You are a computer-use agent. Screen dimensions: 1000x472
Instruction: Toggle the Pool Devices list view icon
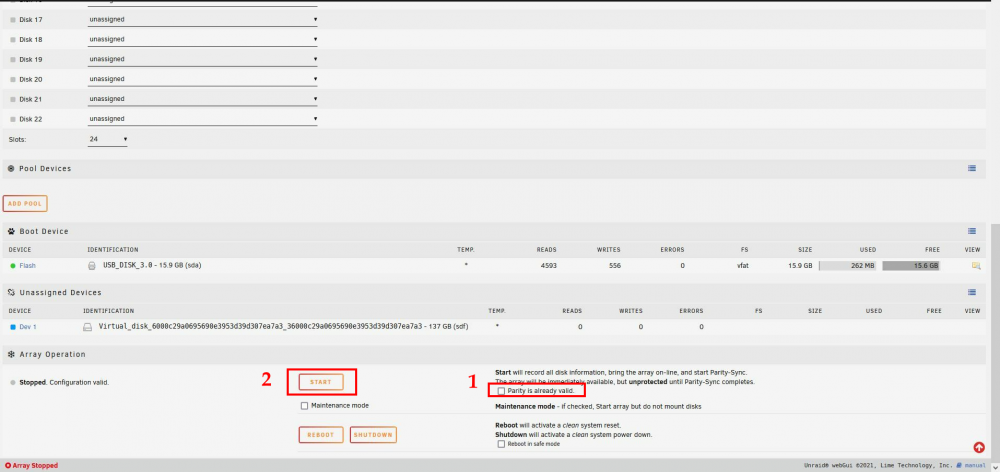[x=971, y=169]
